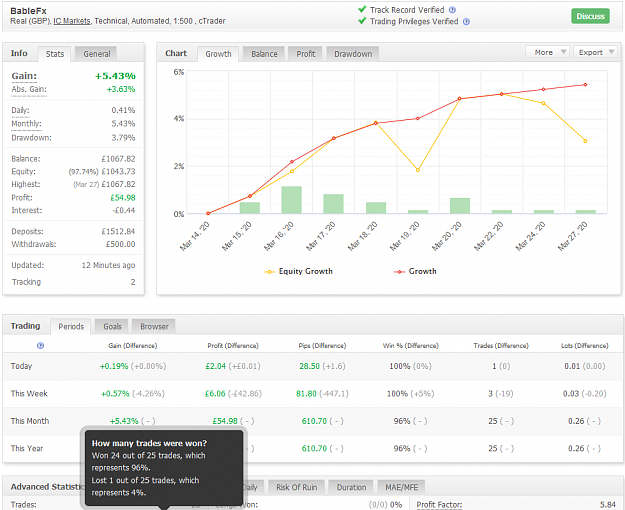Open the Export dropdown
The height and width of the screenshot is (510, 625).
[x=594, y=52]
